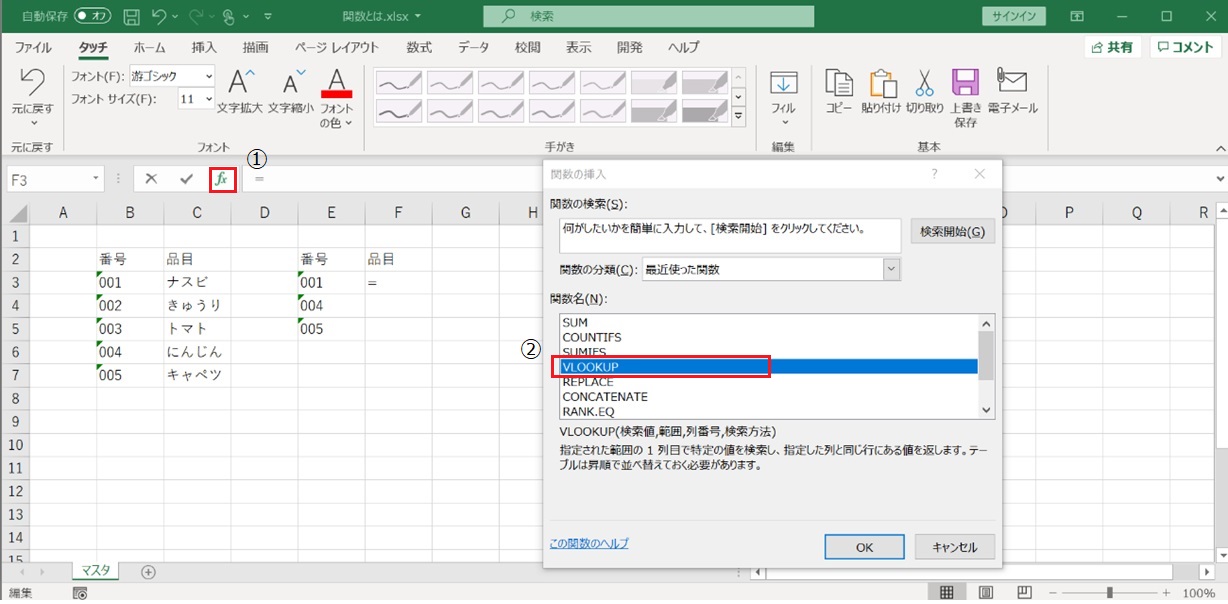Open the この関数のヘルプ help link

point(589,543)
